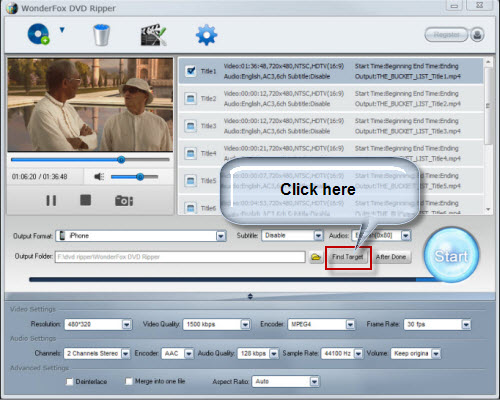Click the Output Folder path field
The width and height of the screenshot is (500, 400).
[x=180, y=257]
